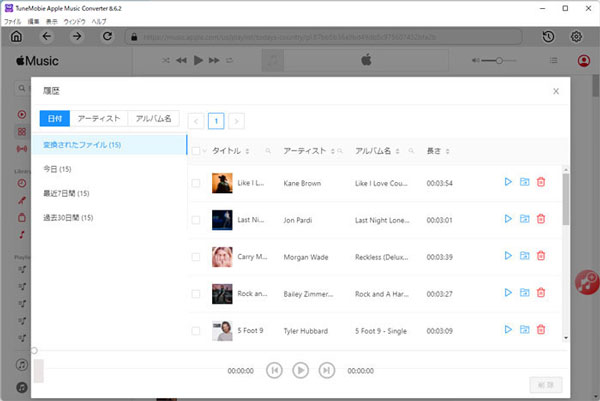Sort by the 長さ column arrows
This screenshot has height=401, width=600.
click(447, 151)
